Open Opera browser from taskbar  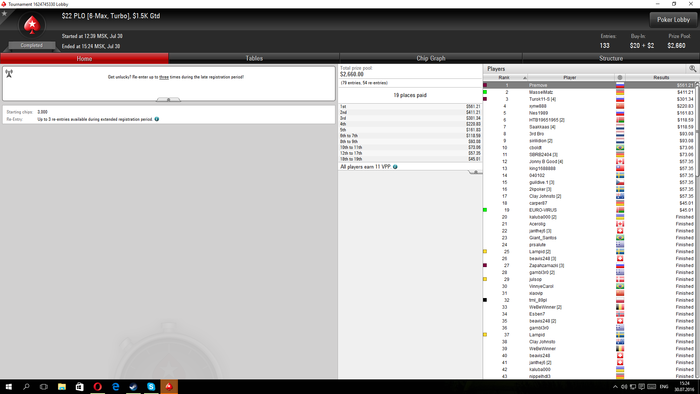click(97, 386)
